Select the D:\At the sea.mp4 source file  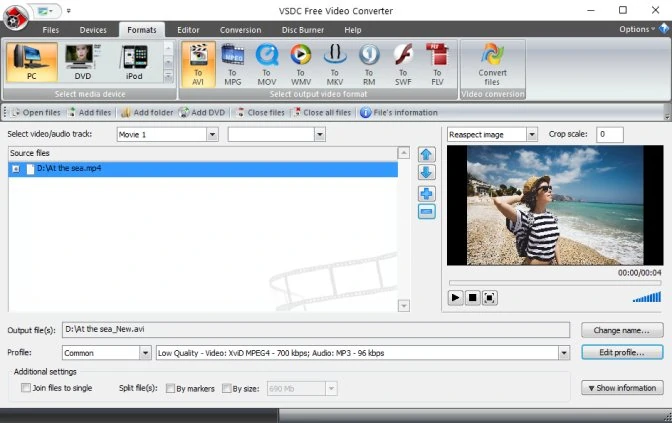203,169
